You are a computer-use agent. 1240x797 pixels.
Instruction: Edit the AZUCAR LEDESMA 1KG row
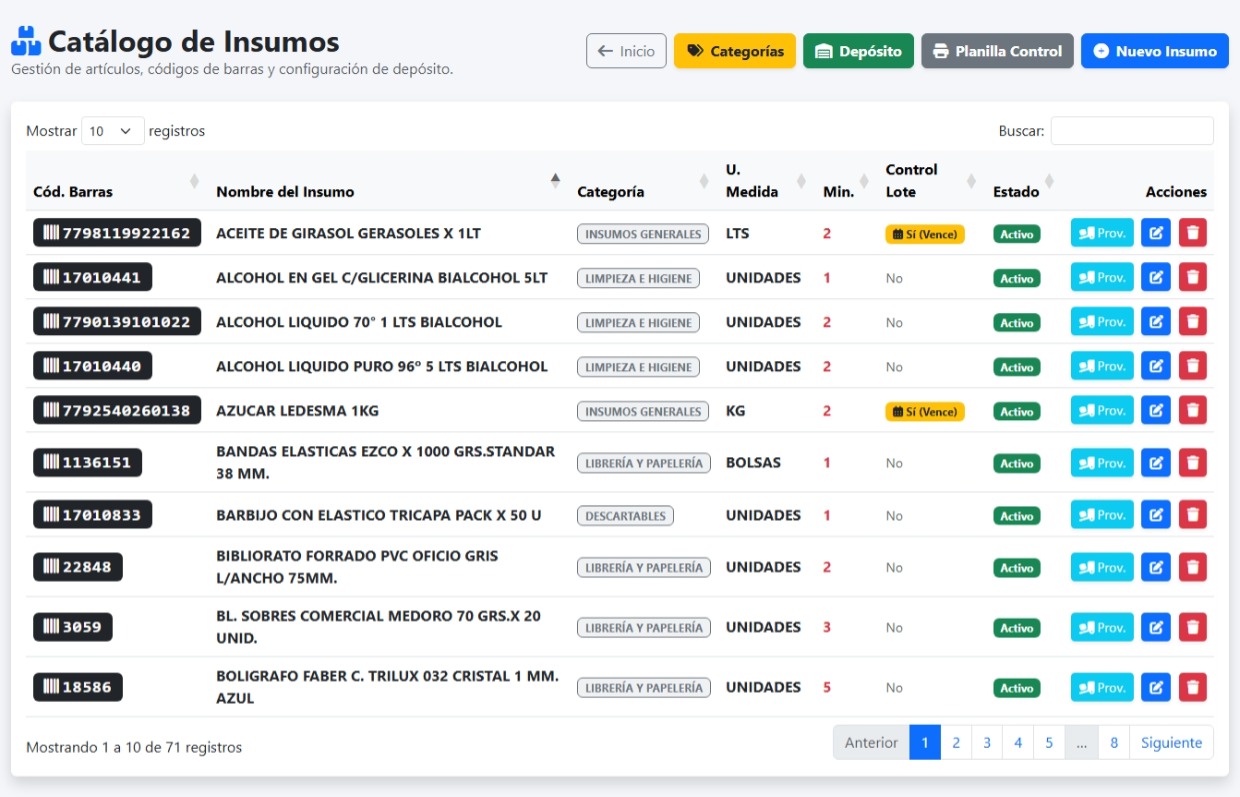pos(1155,410)
